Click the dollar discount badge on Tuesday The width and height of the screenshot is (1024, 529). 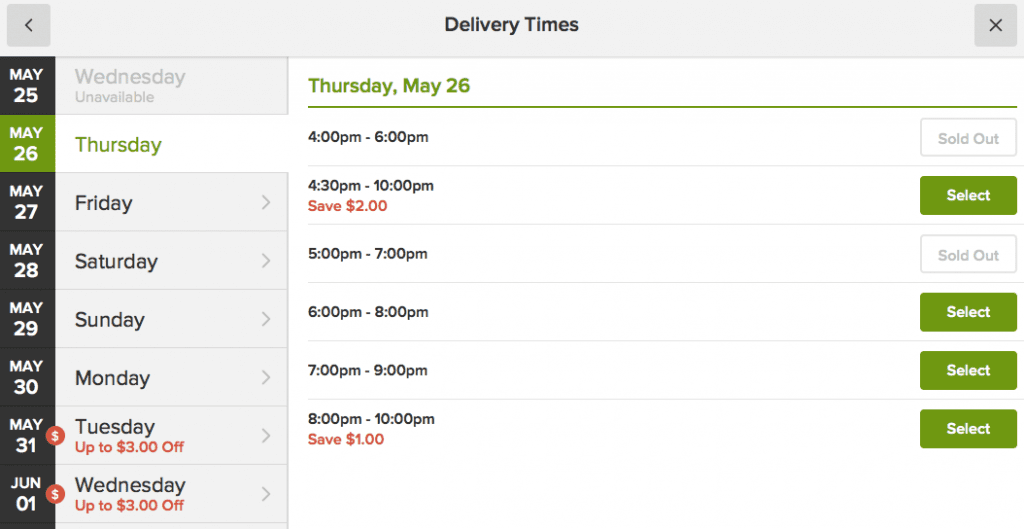coord(56,436)
